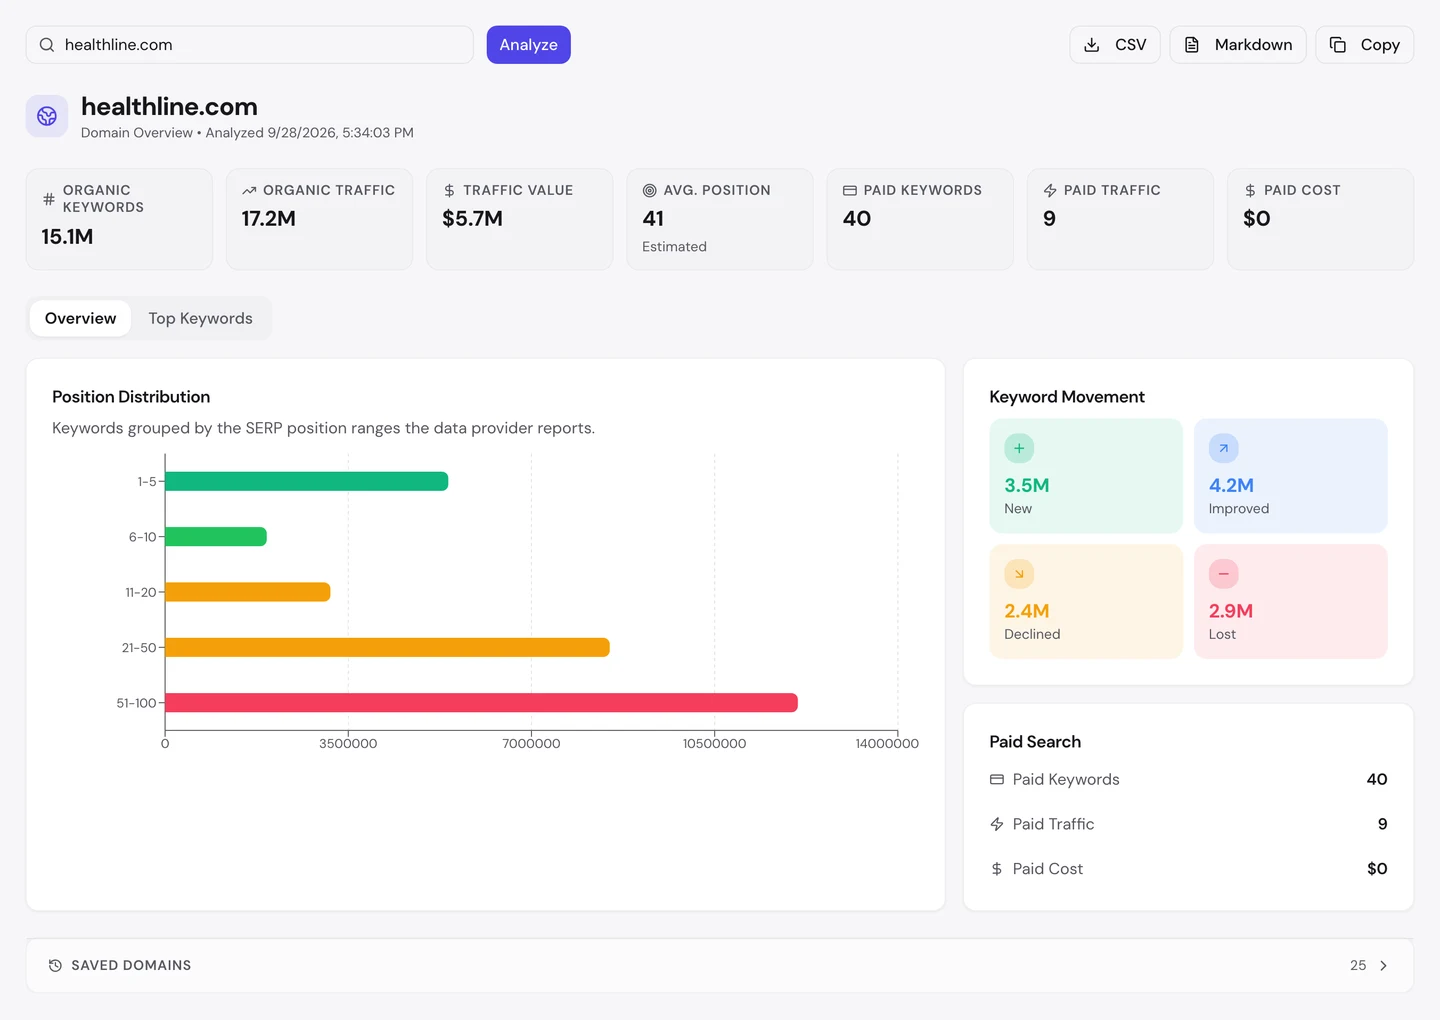Screen dimensions: 1440x1020
Task: Click the Domain Overview analyzed timestamp text
Action: click(247, 133)
